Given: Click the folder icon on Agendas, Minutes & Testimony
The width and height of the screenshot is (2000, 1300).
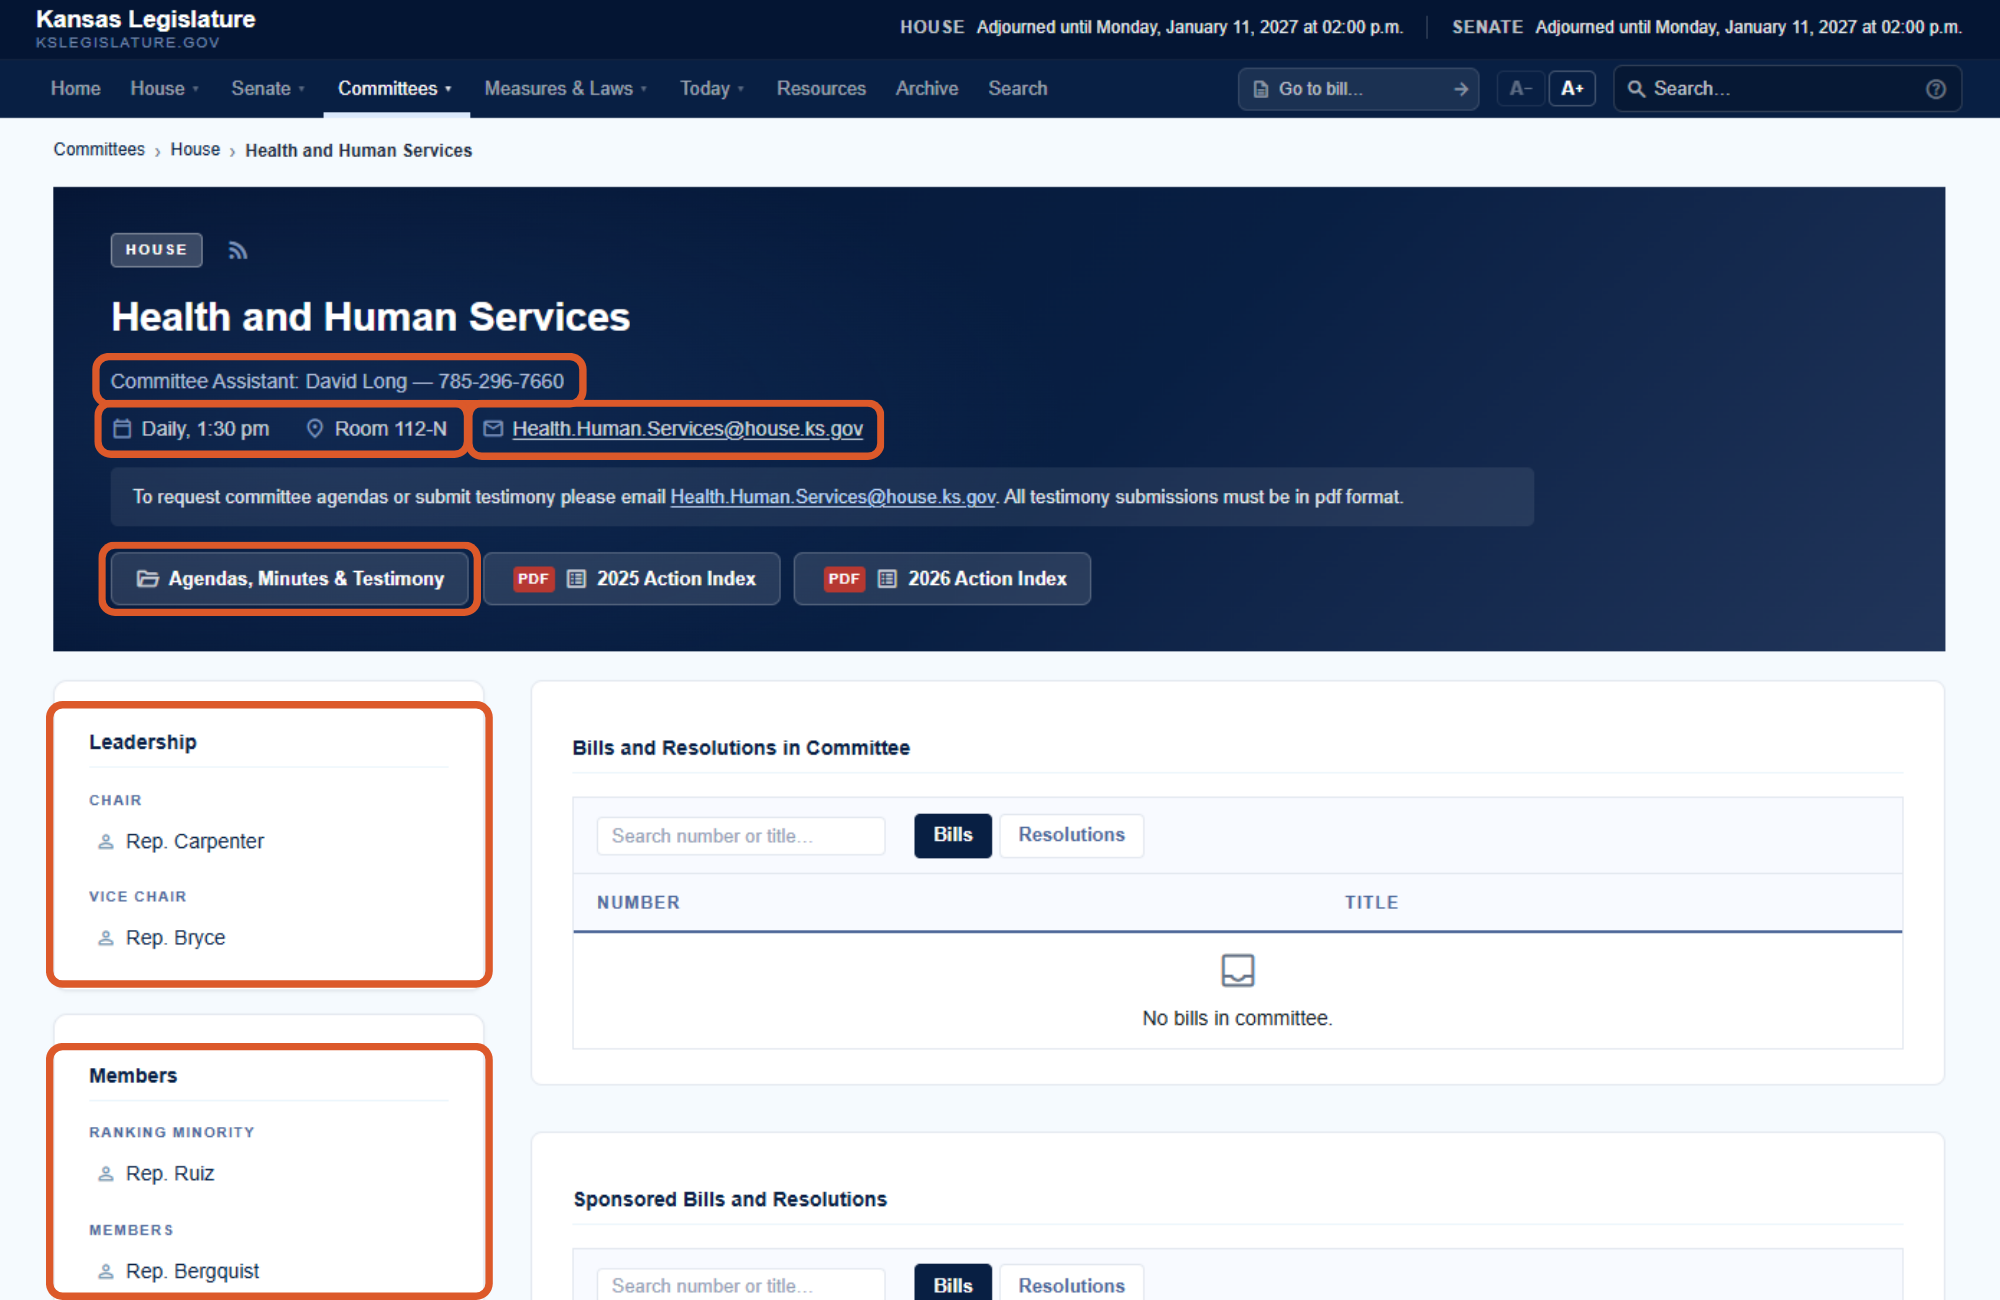Looking at the screenshot, I should (148, 579).
